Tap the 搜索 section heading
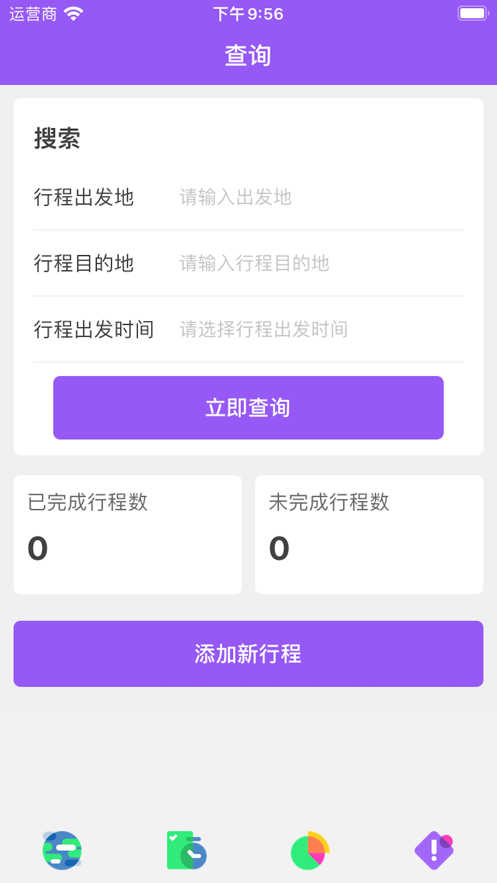This screenshot has width=497, height=883. pos(57,138)
